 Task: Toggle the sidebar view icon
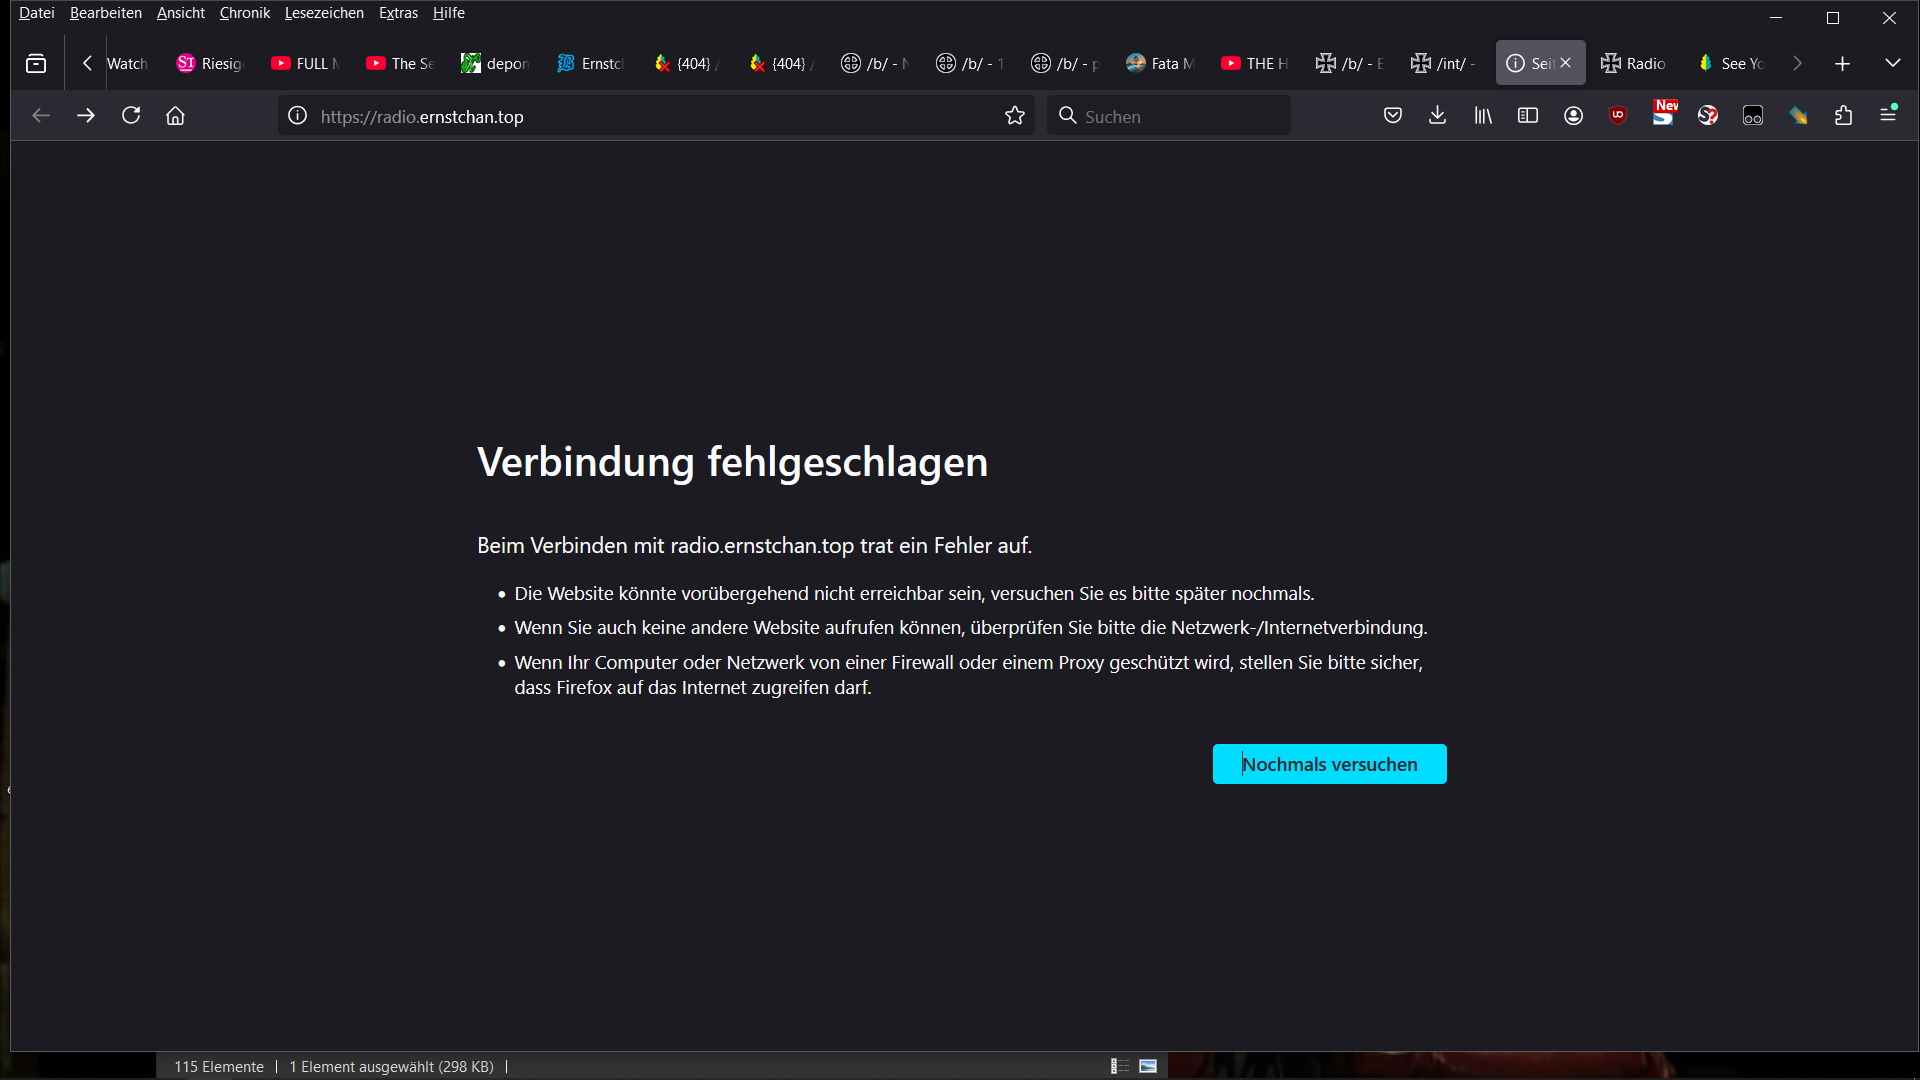(x=1527, y=116)
